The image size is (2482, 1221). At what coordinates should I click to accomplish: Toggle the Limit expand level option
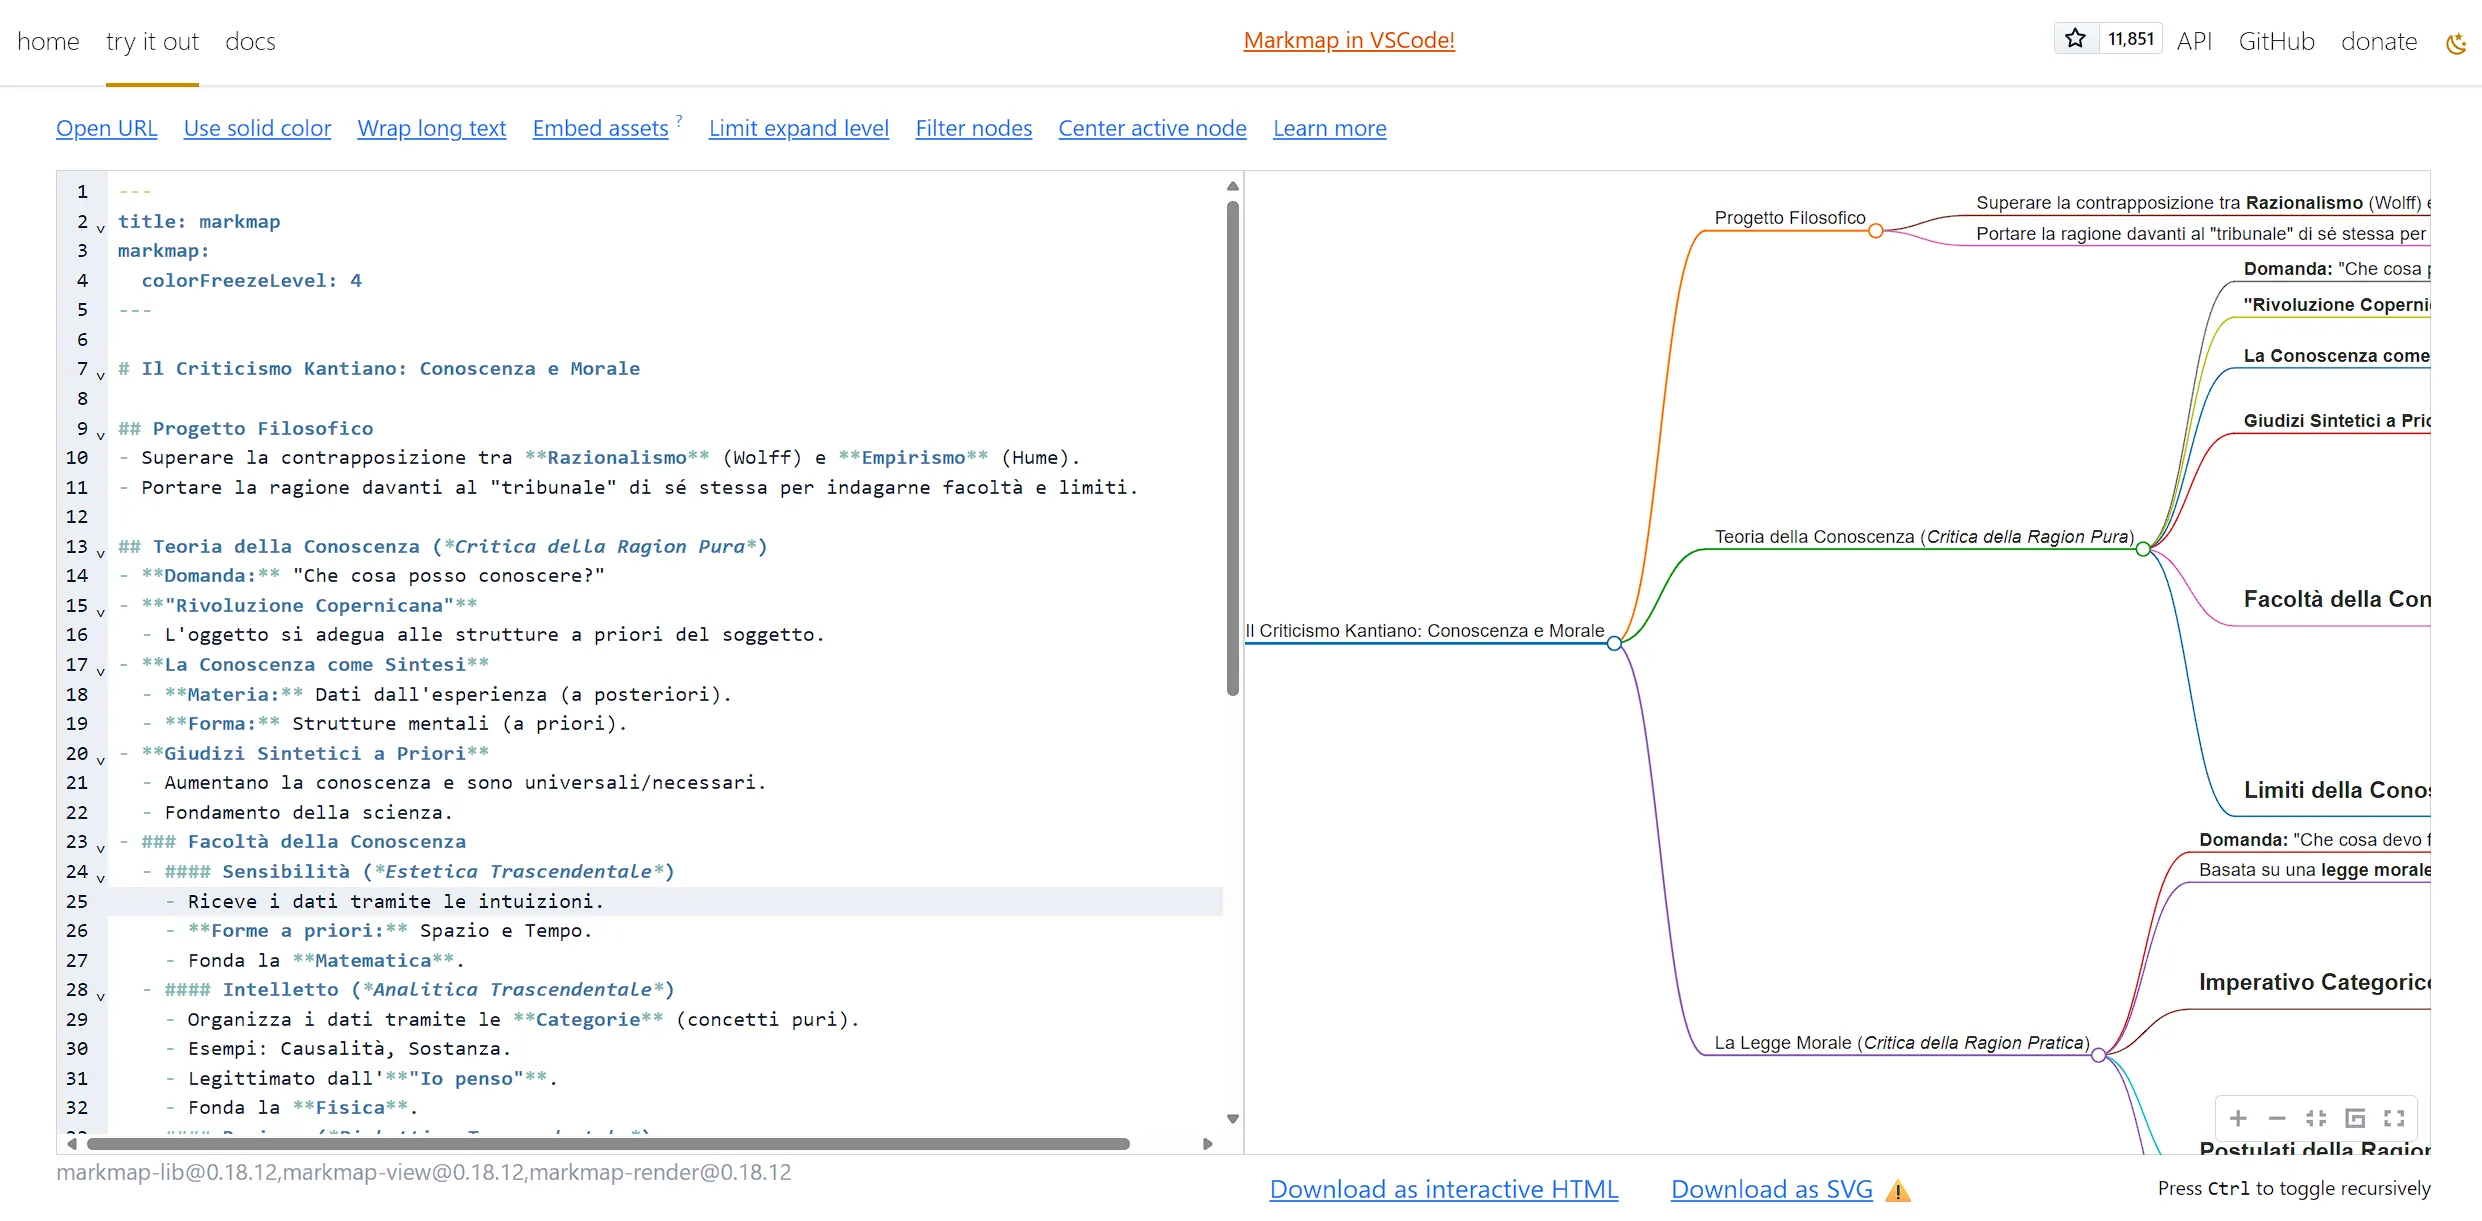pyautogui.click(x=799, y=128)
